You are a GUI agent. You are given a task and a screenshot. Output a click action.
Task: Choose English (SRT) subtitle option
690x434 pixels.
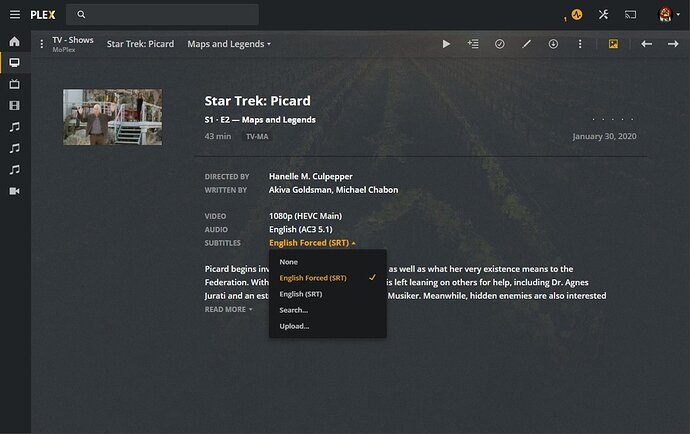click(328, 294)
